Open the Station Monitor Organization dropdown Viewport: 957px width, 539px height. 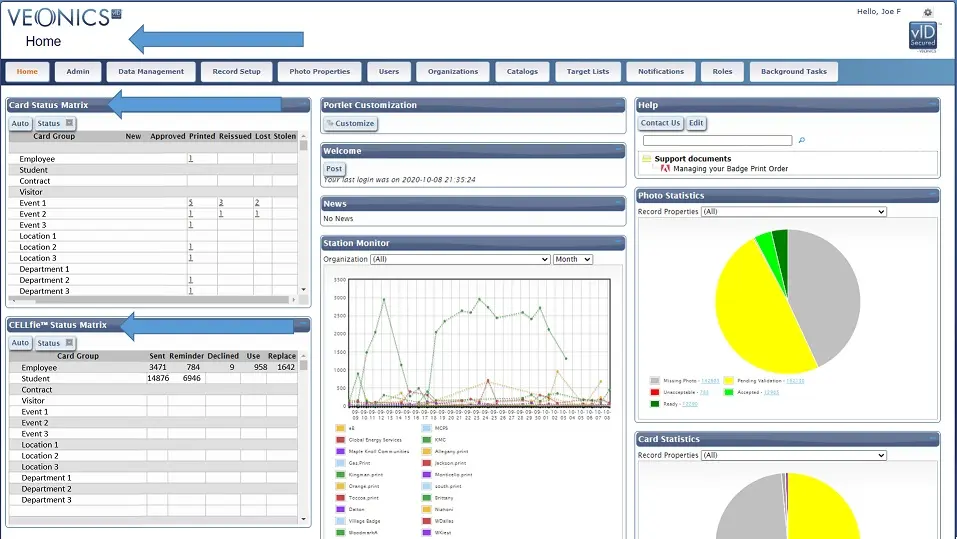pos(460,259)
